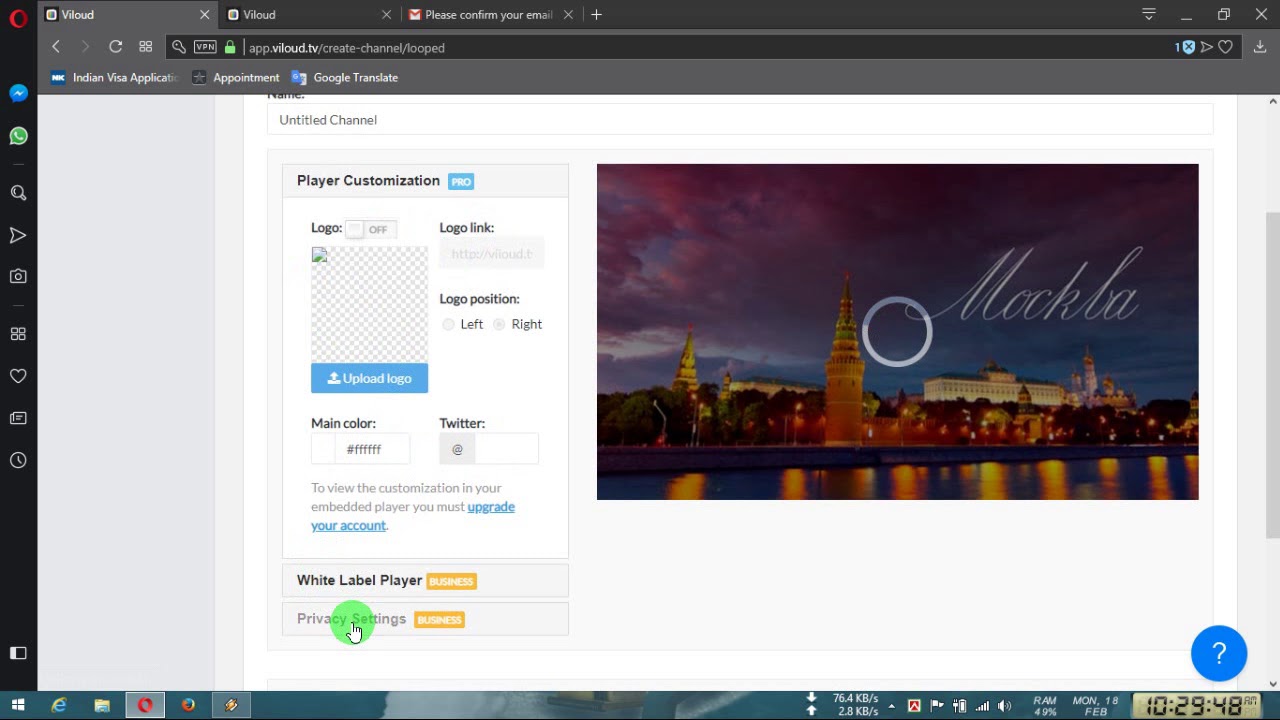Follow the upgrade your account link
The height and width of the screenshot is (720, 1280).
pyautogui.click(x=412, y=516)
